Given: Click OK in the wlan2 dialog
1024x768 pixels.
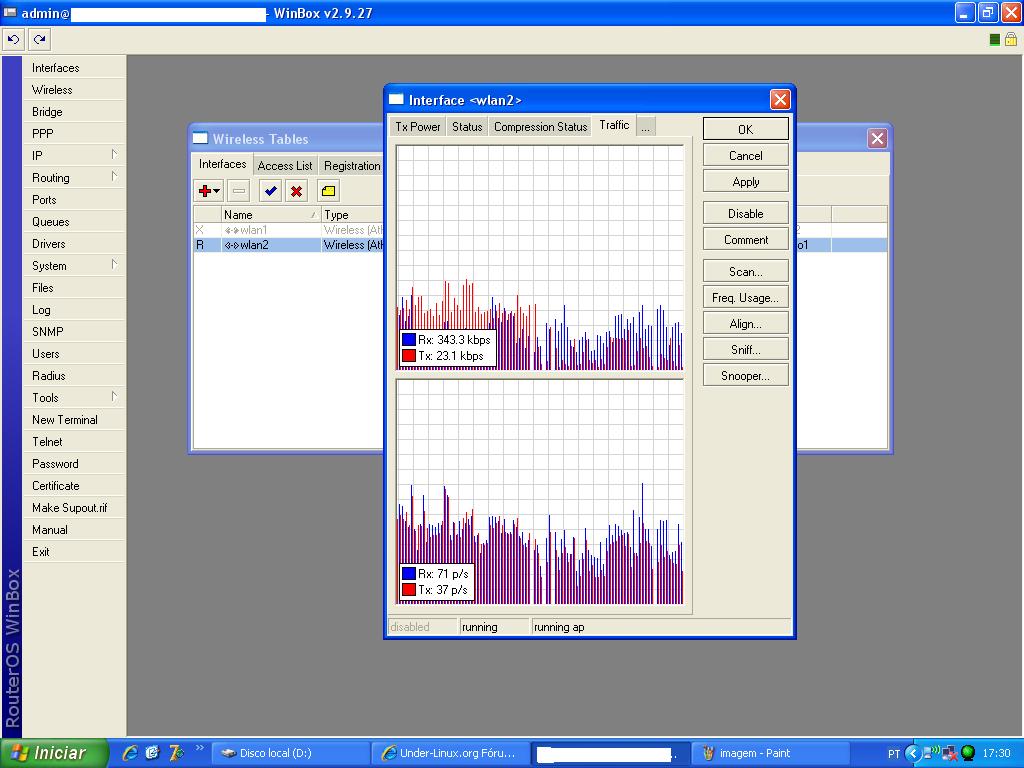Looking at the screenshot, I should [745, 129].
